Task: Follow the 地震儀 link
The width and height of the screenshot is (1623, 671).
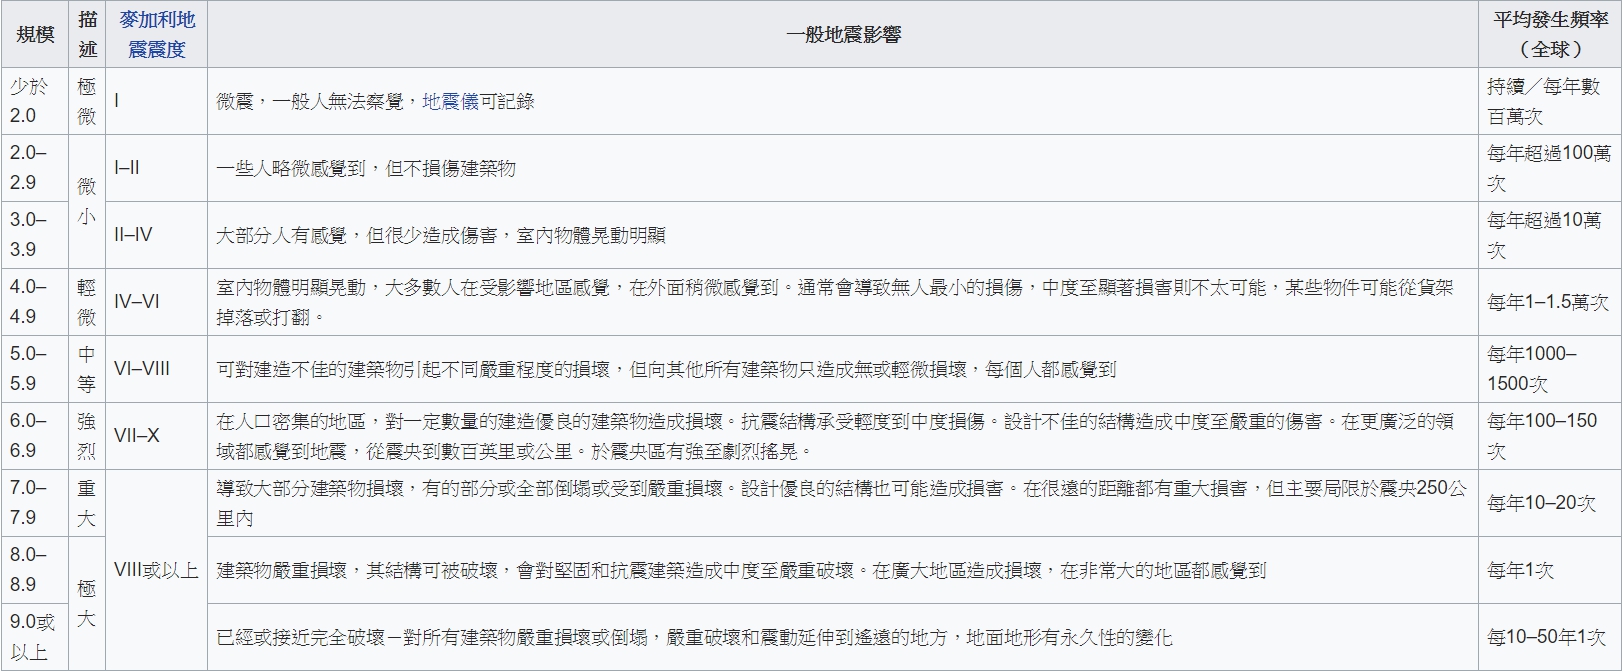Action: tap(450, 101)
